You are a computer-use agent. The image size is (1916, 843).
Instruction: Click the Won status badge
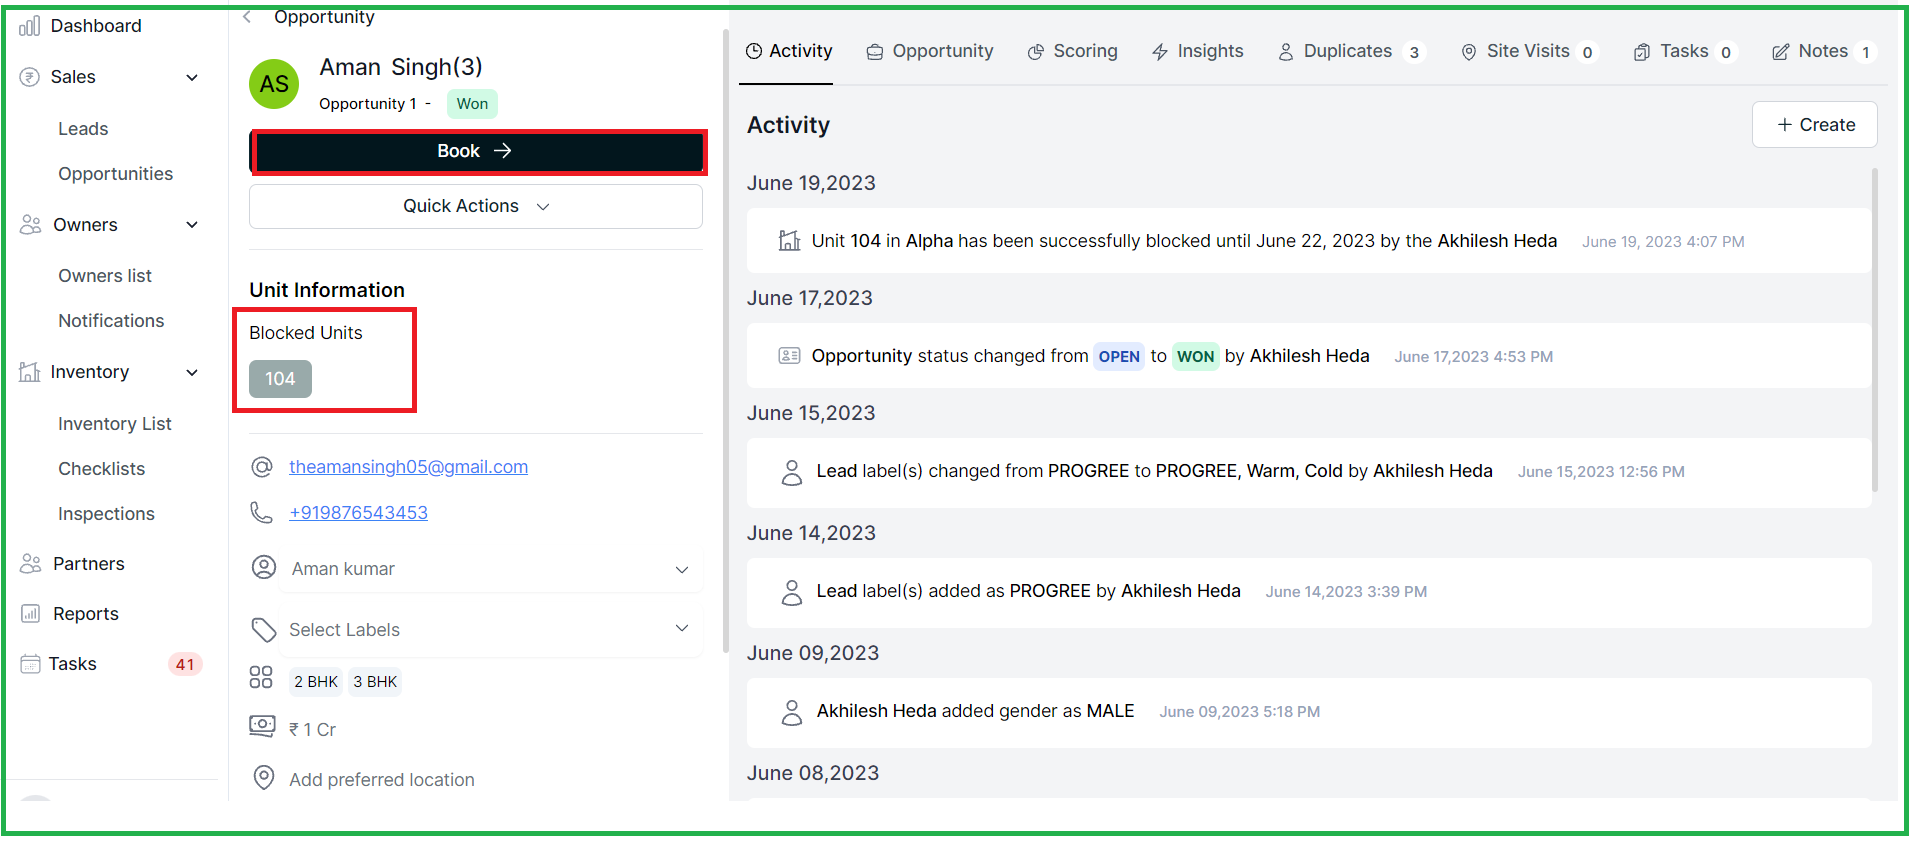click(472, 104)
